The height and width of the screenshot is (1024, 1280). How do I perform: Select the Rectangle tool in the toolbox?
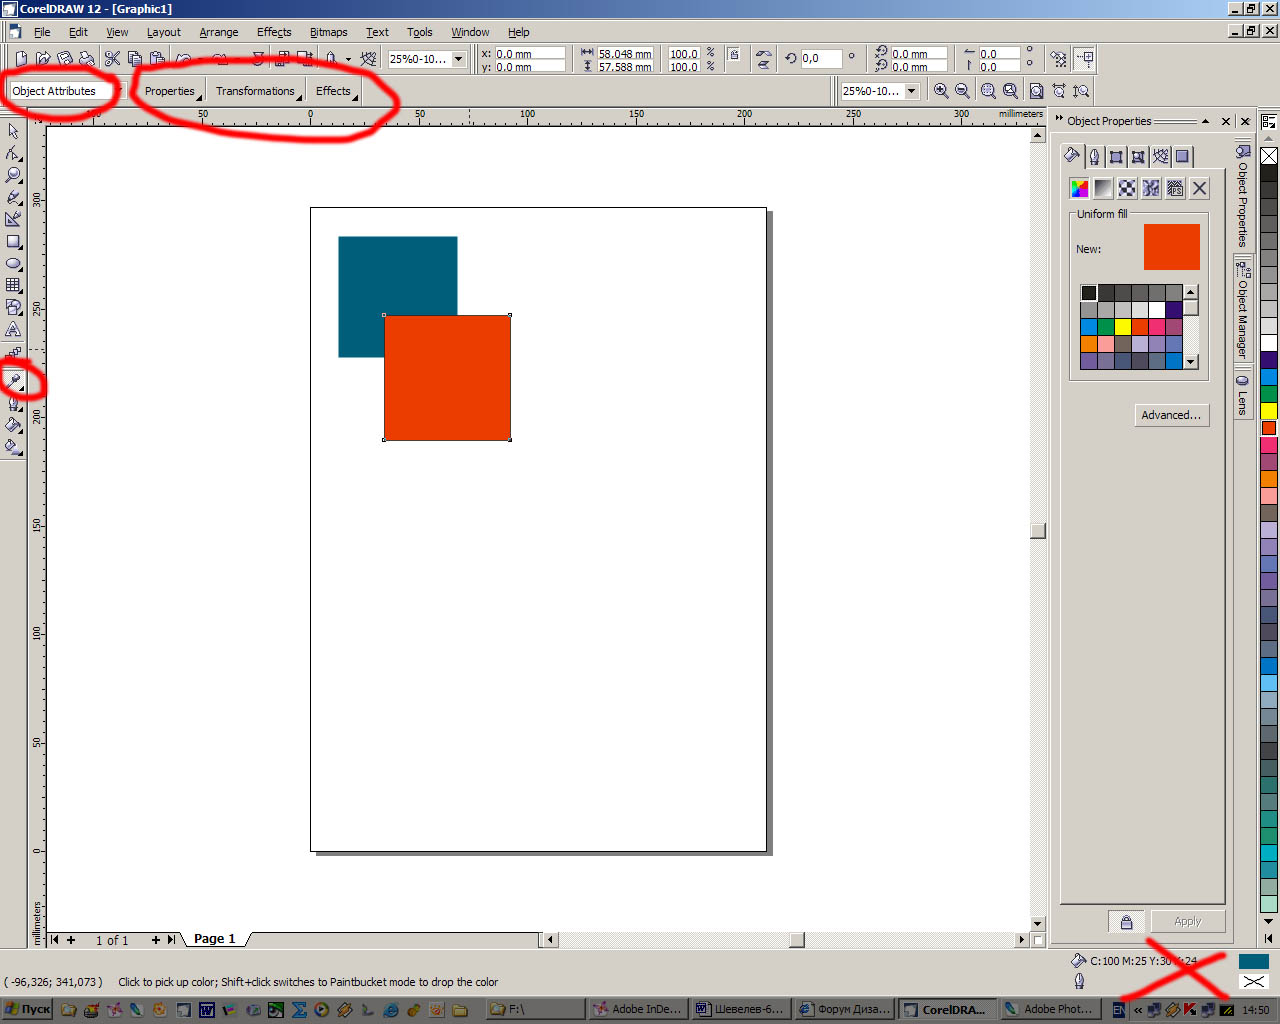[13, 241]
